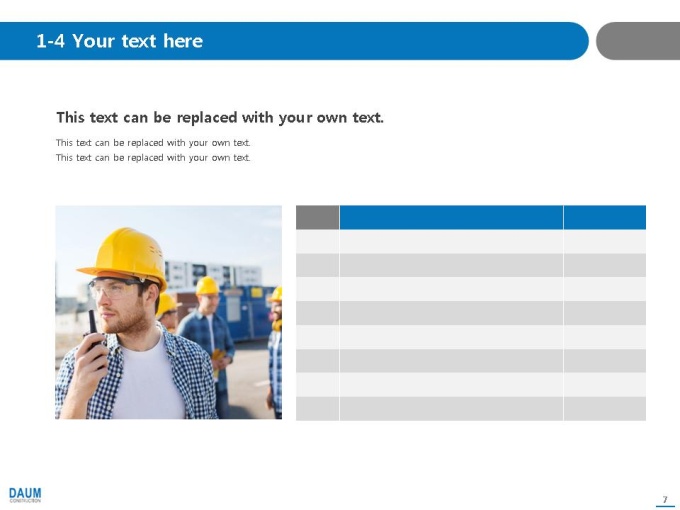Click the slide page number 7
Viewport: 680px width, 510px height.
tap(665, 500)
